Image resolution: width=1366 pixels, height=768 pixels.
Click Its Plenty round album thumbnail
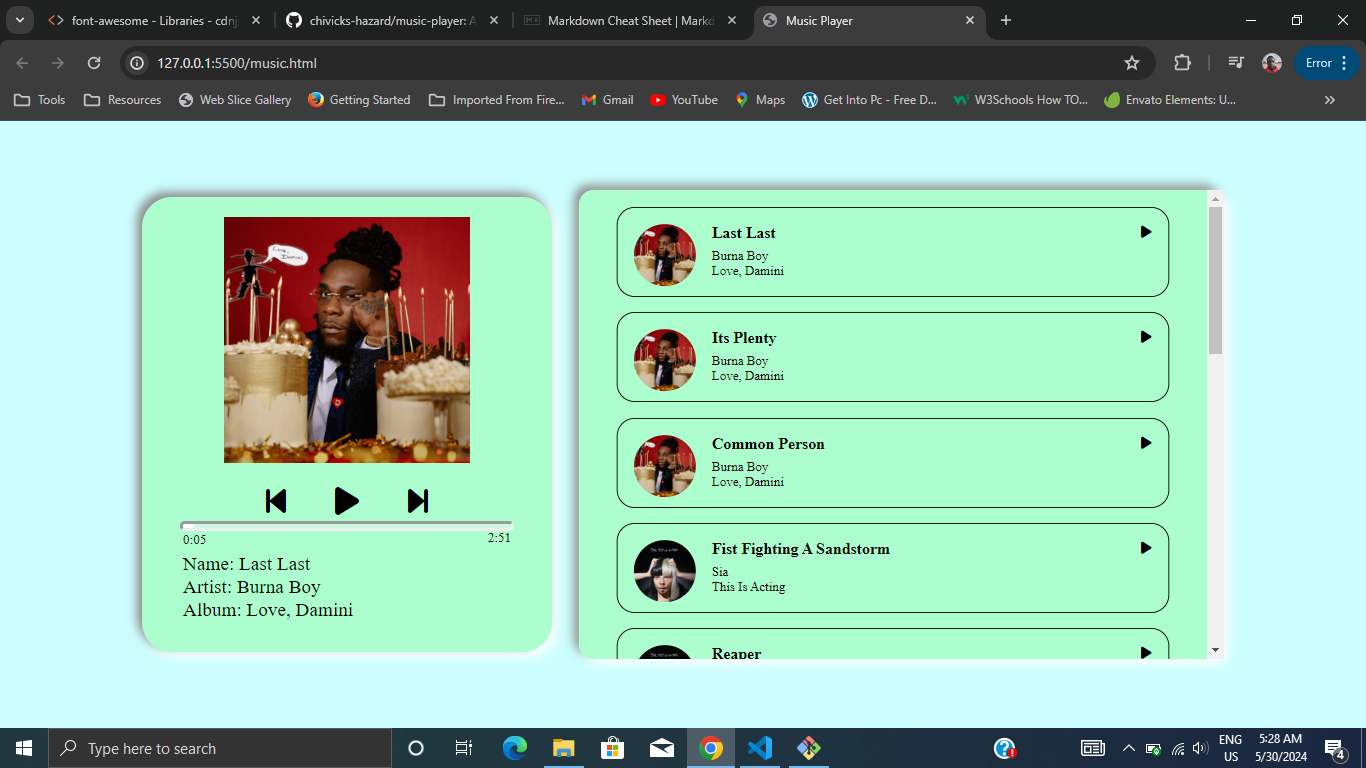pos(665,360)
